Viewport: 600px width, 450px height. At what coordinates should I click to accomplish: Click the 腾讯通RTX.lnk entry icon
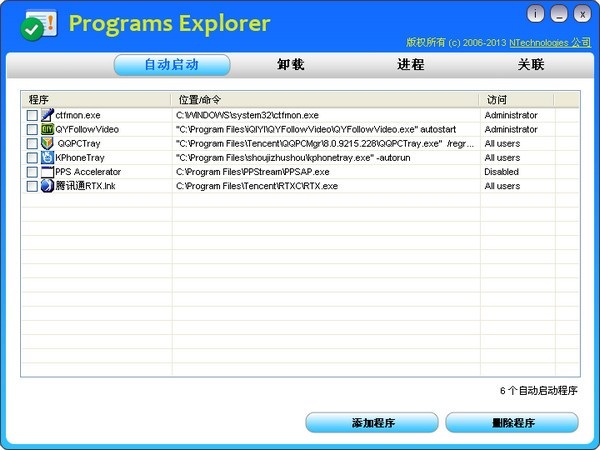pyautogui.click(x=47, y=185)
